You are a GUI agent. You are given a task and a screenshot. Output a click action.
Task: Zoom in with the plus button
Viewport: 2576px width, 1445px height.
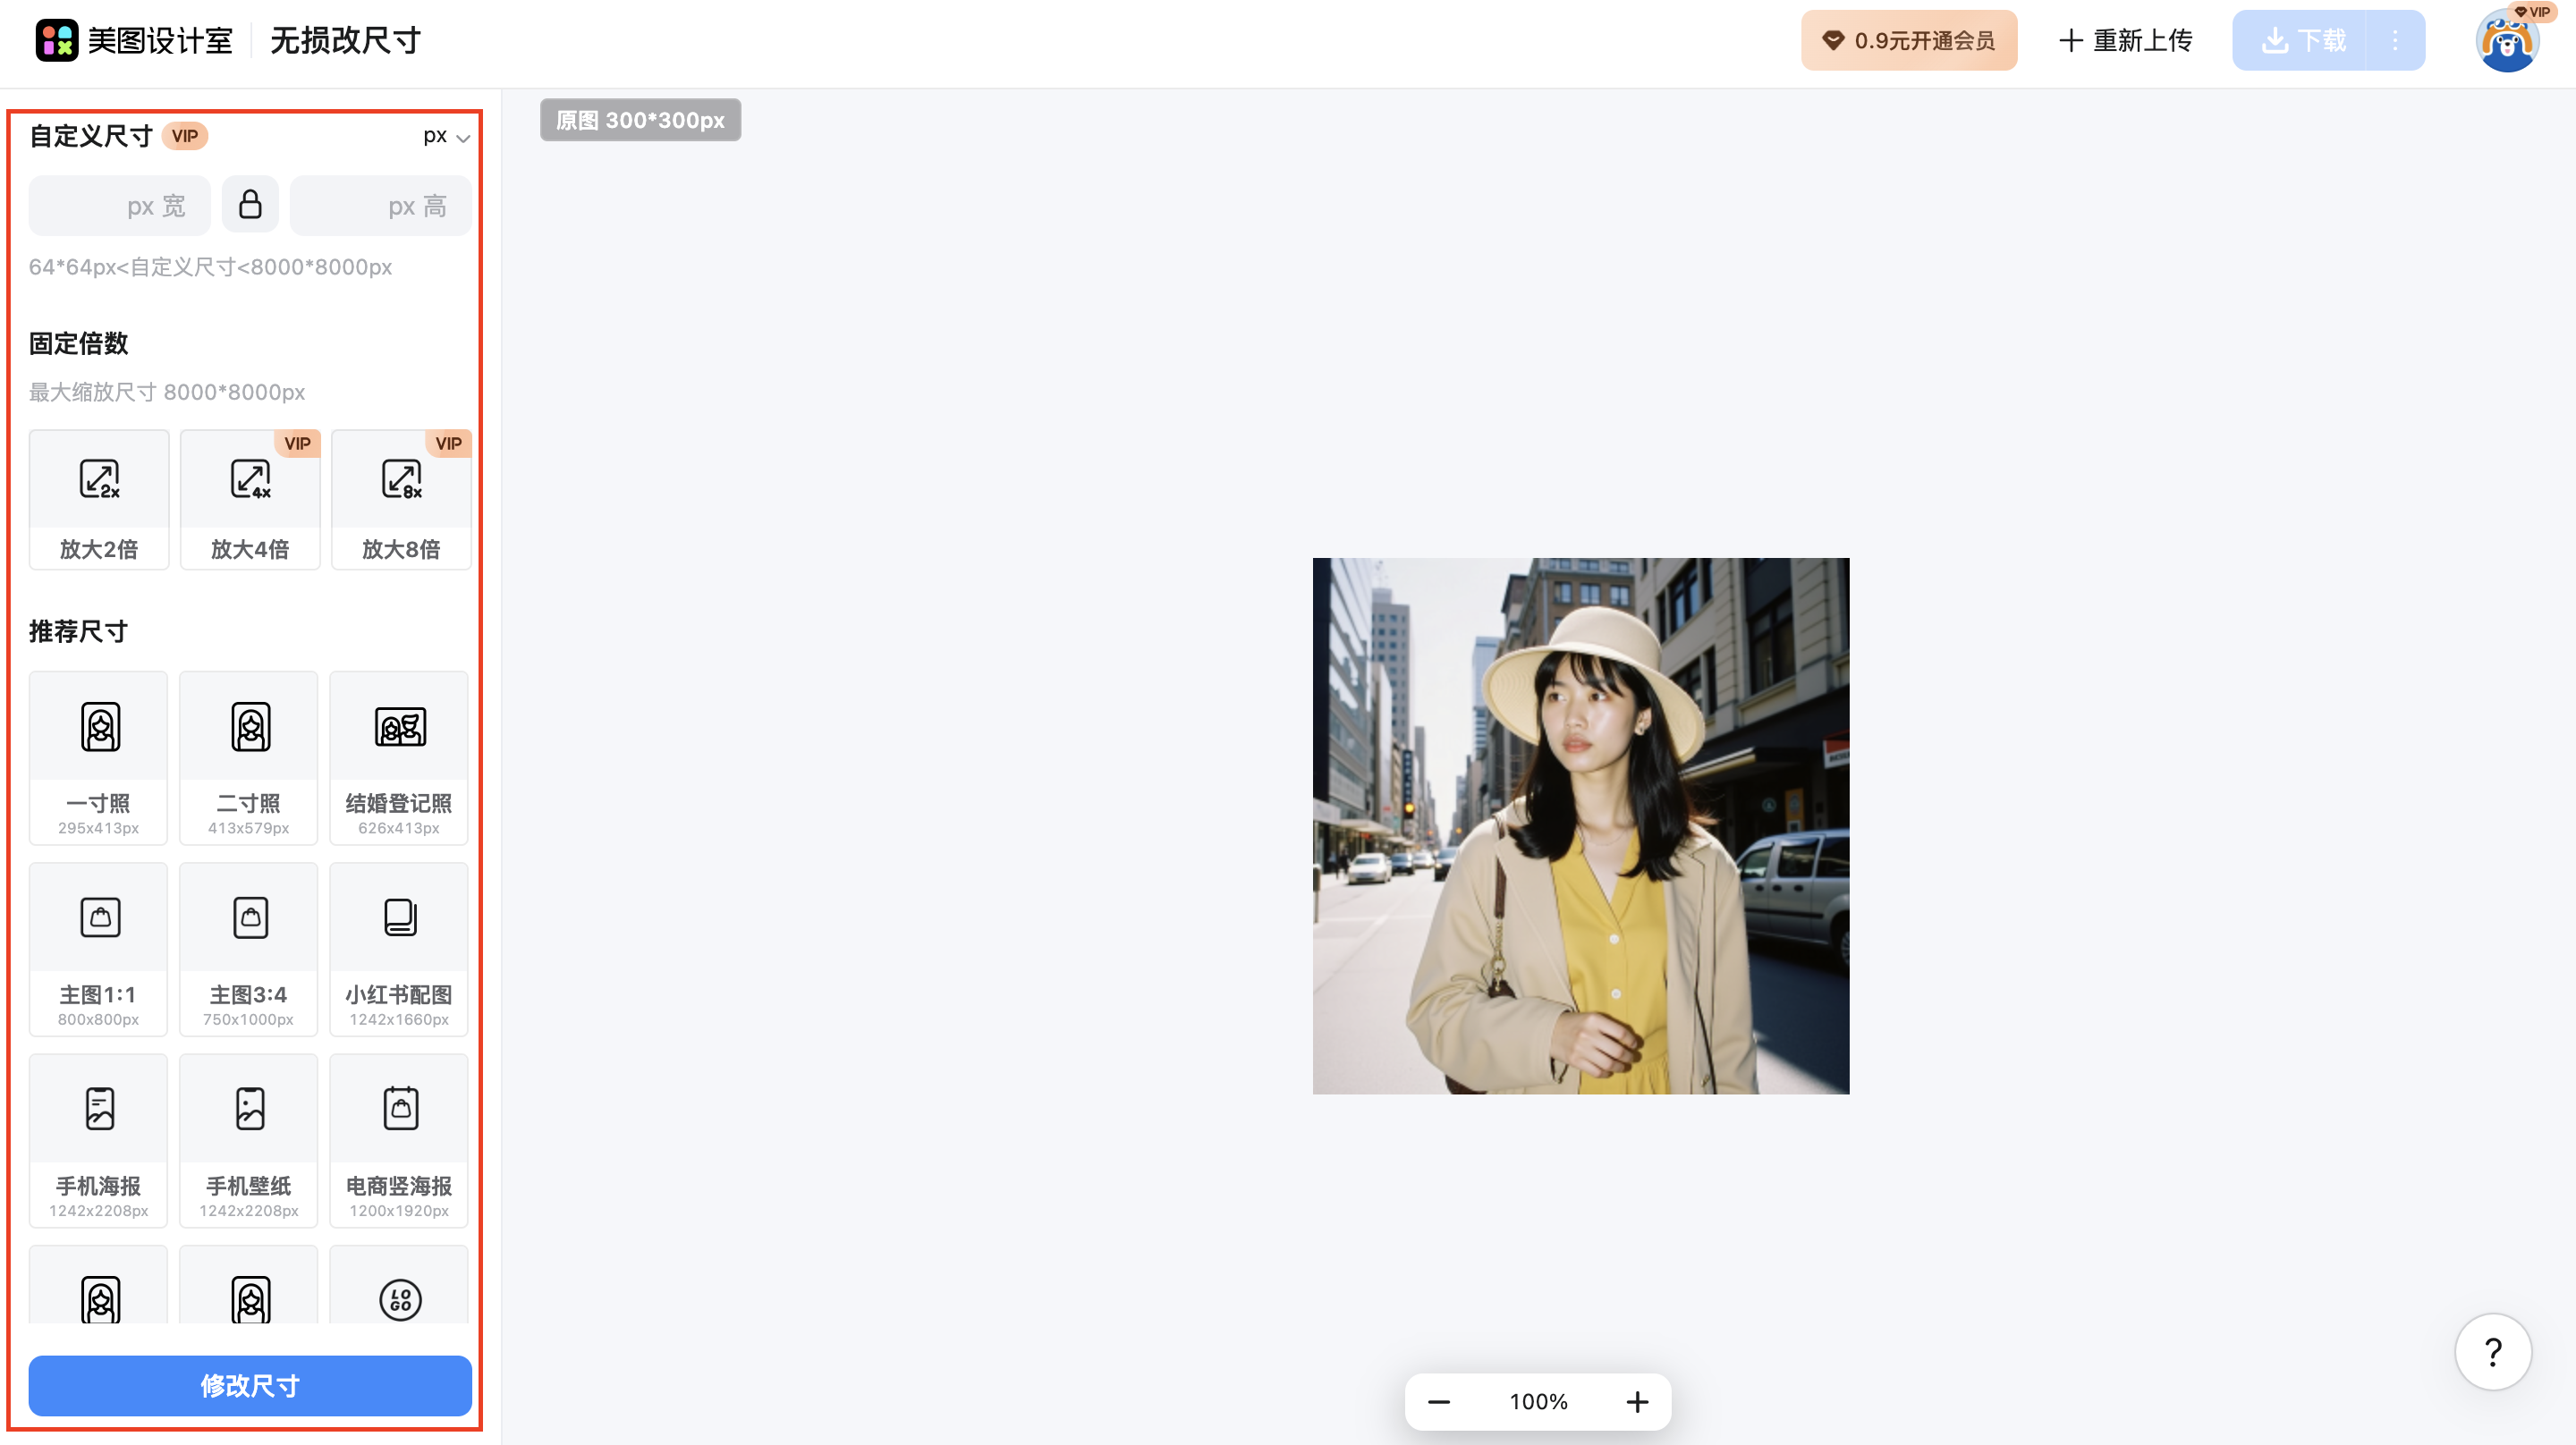1637,1402
